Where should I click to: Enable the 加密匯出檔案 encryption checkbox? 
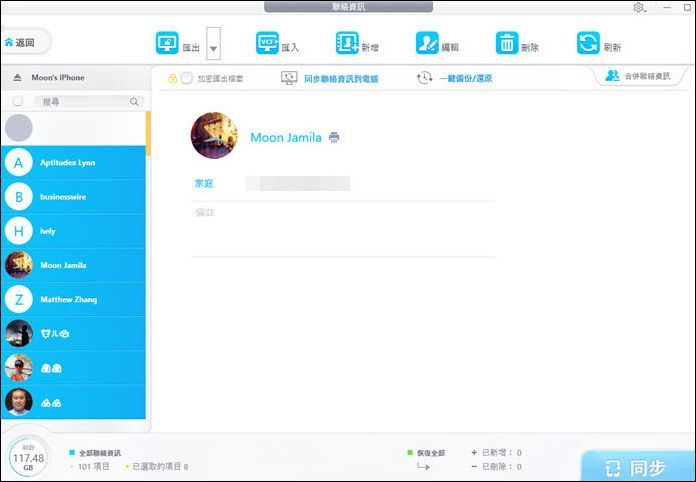(x=187, y=78)
